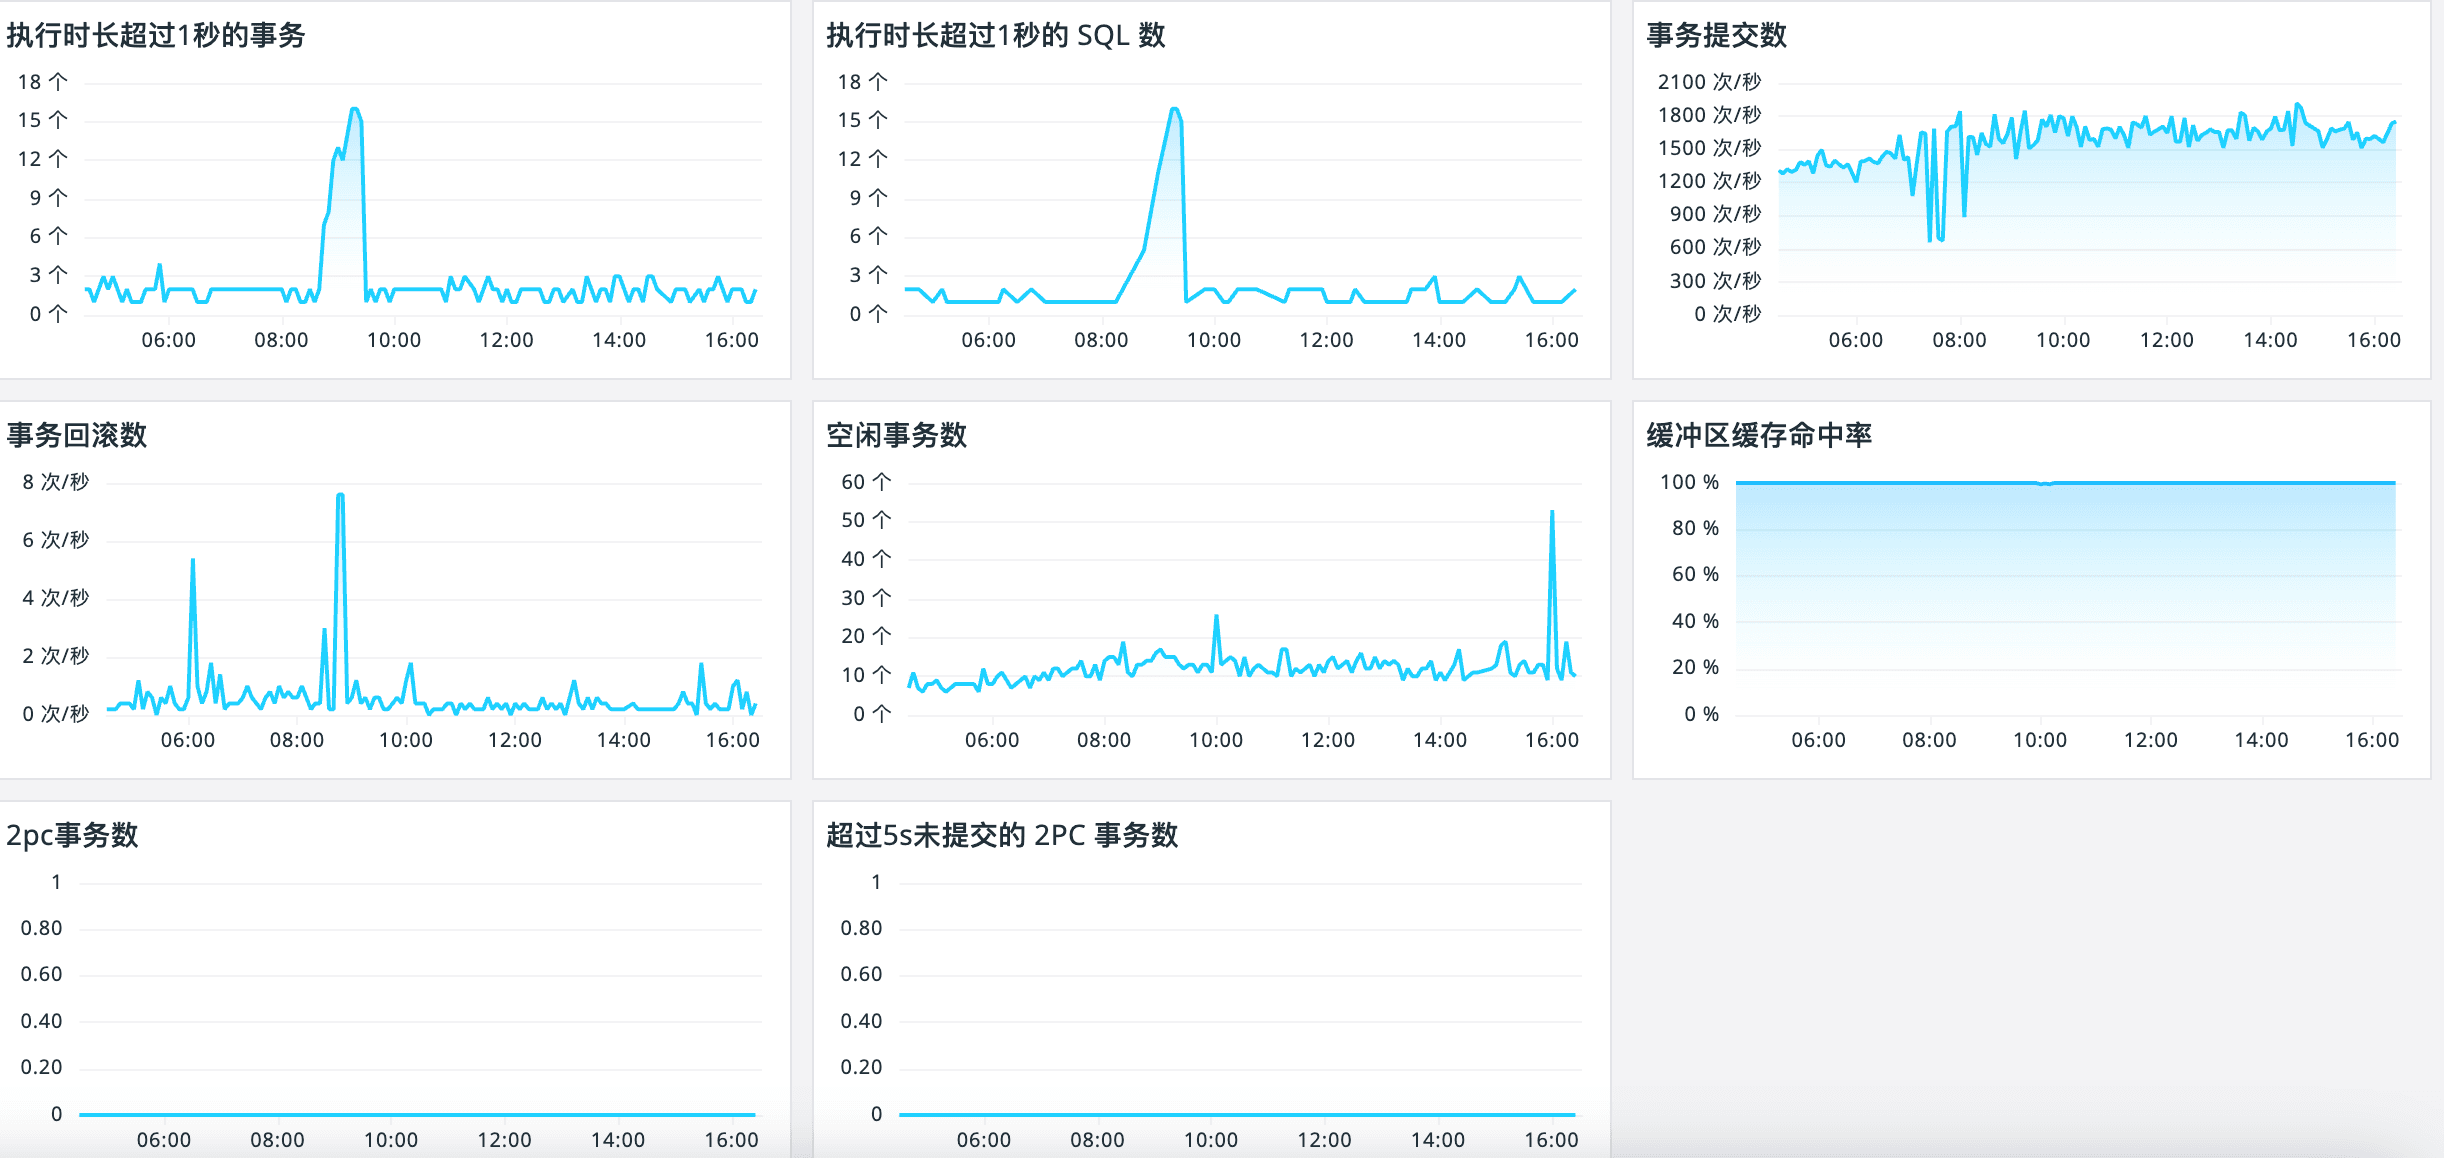Click the peak in 执行时长超过1秒的 SQL 数 chart
The image size is (2444, 1158).
pos(1175,110)
